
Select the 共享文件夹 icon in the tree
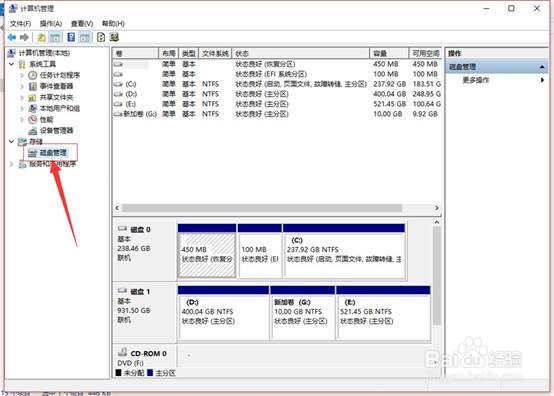click(33, 97)
